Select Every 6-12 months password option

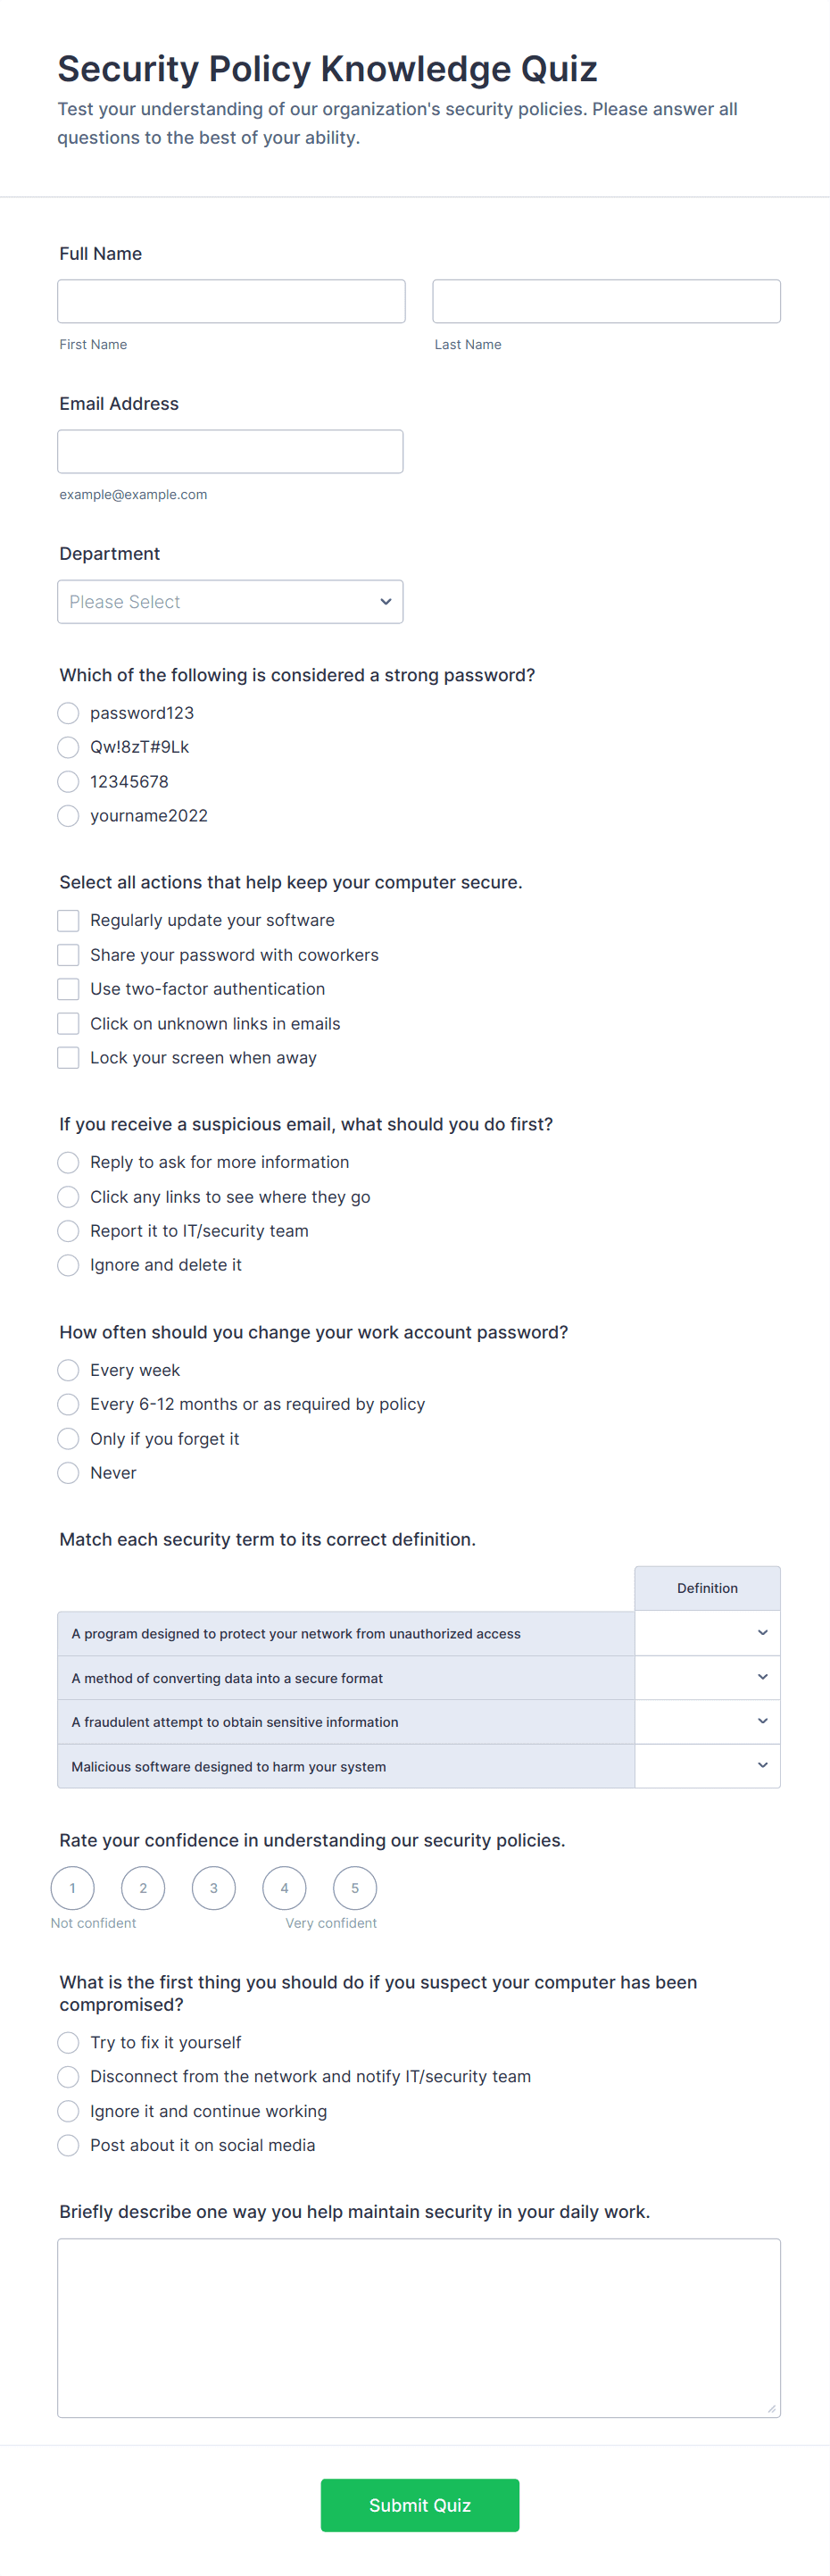tap(68, 1404)
